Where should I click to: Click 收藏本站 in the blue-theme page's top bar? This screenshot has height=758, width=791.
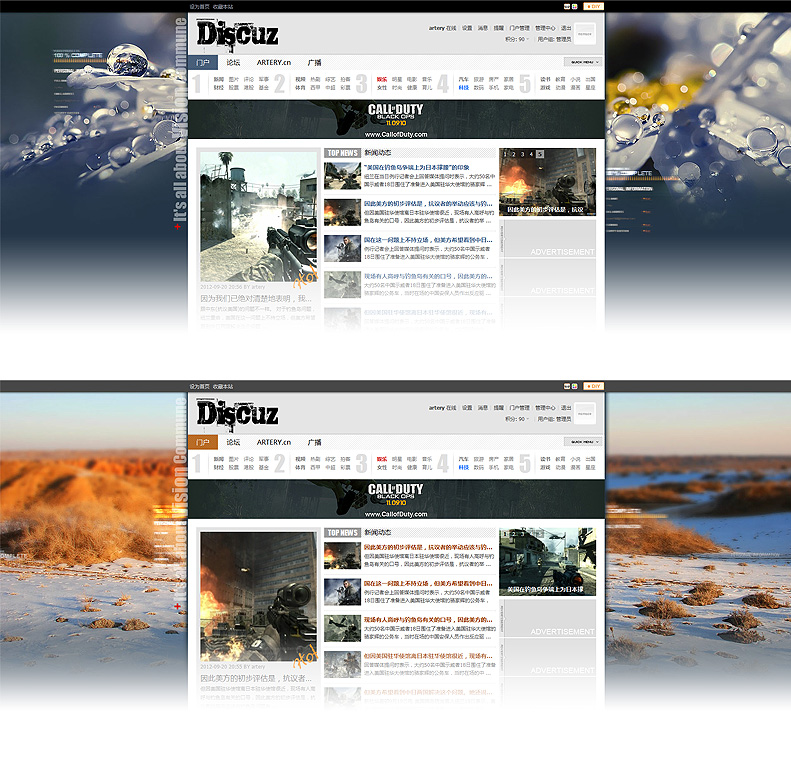[223, 7]
